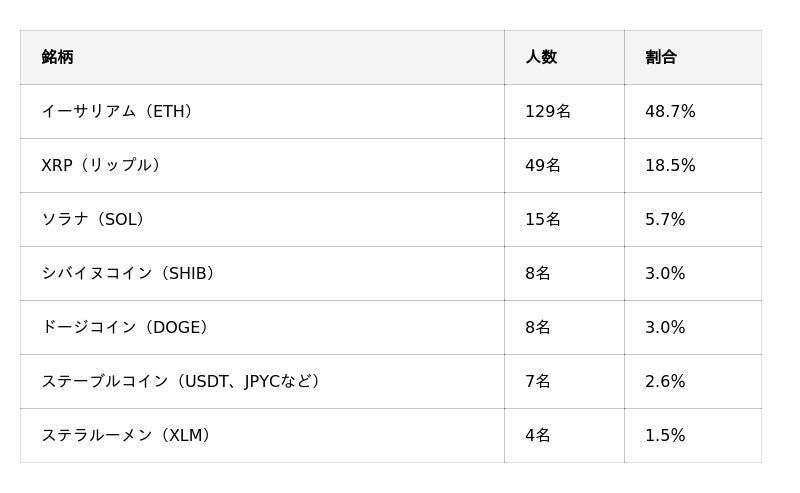Select the ステラルーメン（XLM） cell

click(x=126, y=435)
